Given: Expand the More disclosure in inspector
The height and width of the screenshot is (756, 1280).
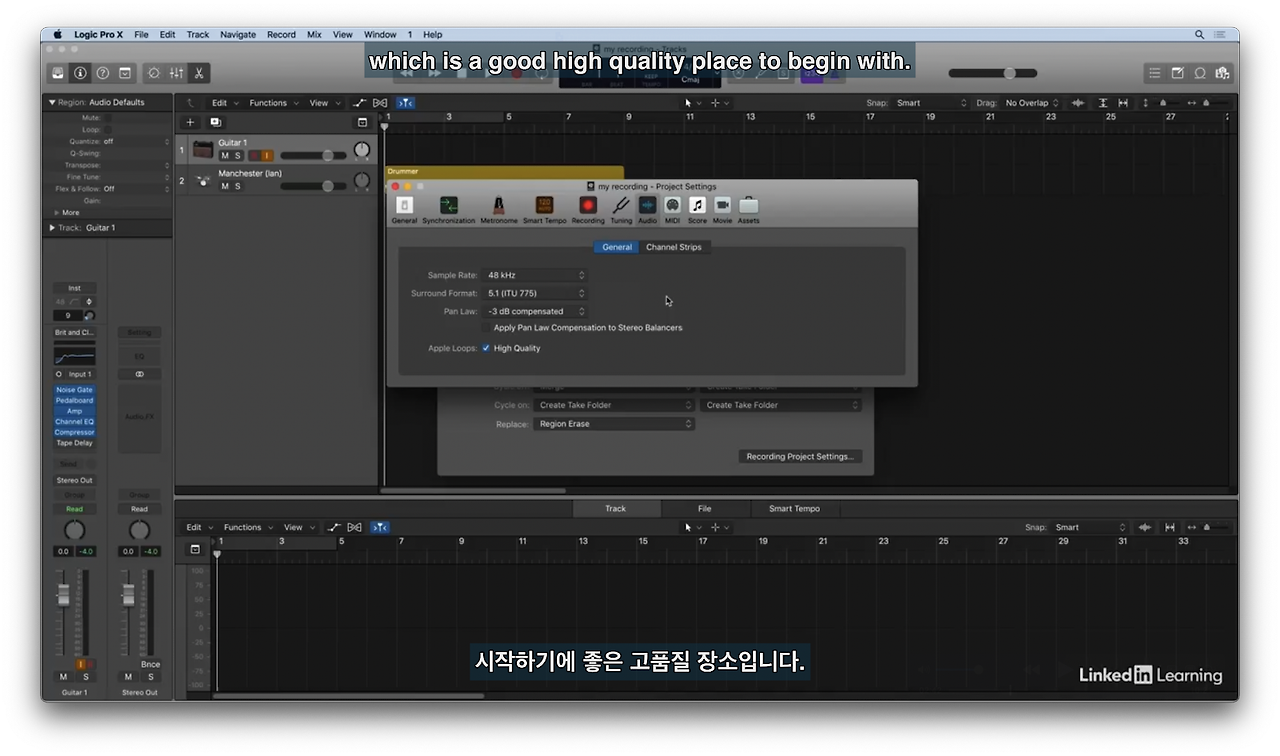Looking at the screenshot, I should (56, 213).
